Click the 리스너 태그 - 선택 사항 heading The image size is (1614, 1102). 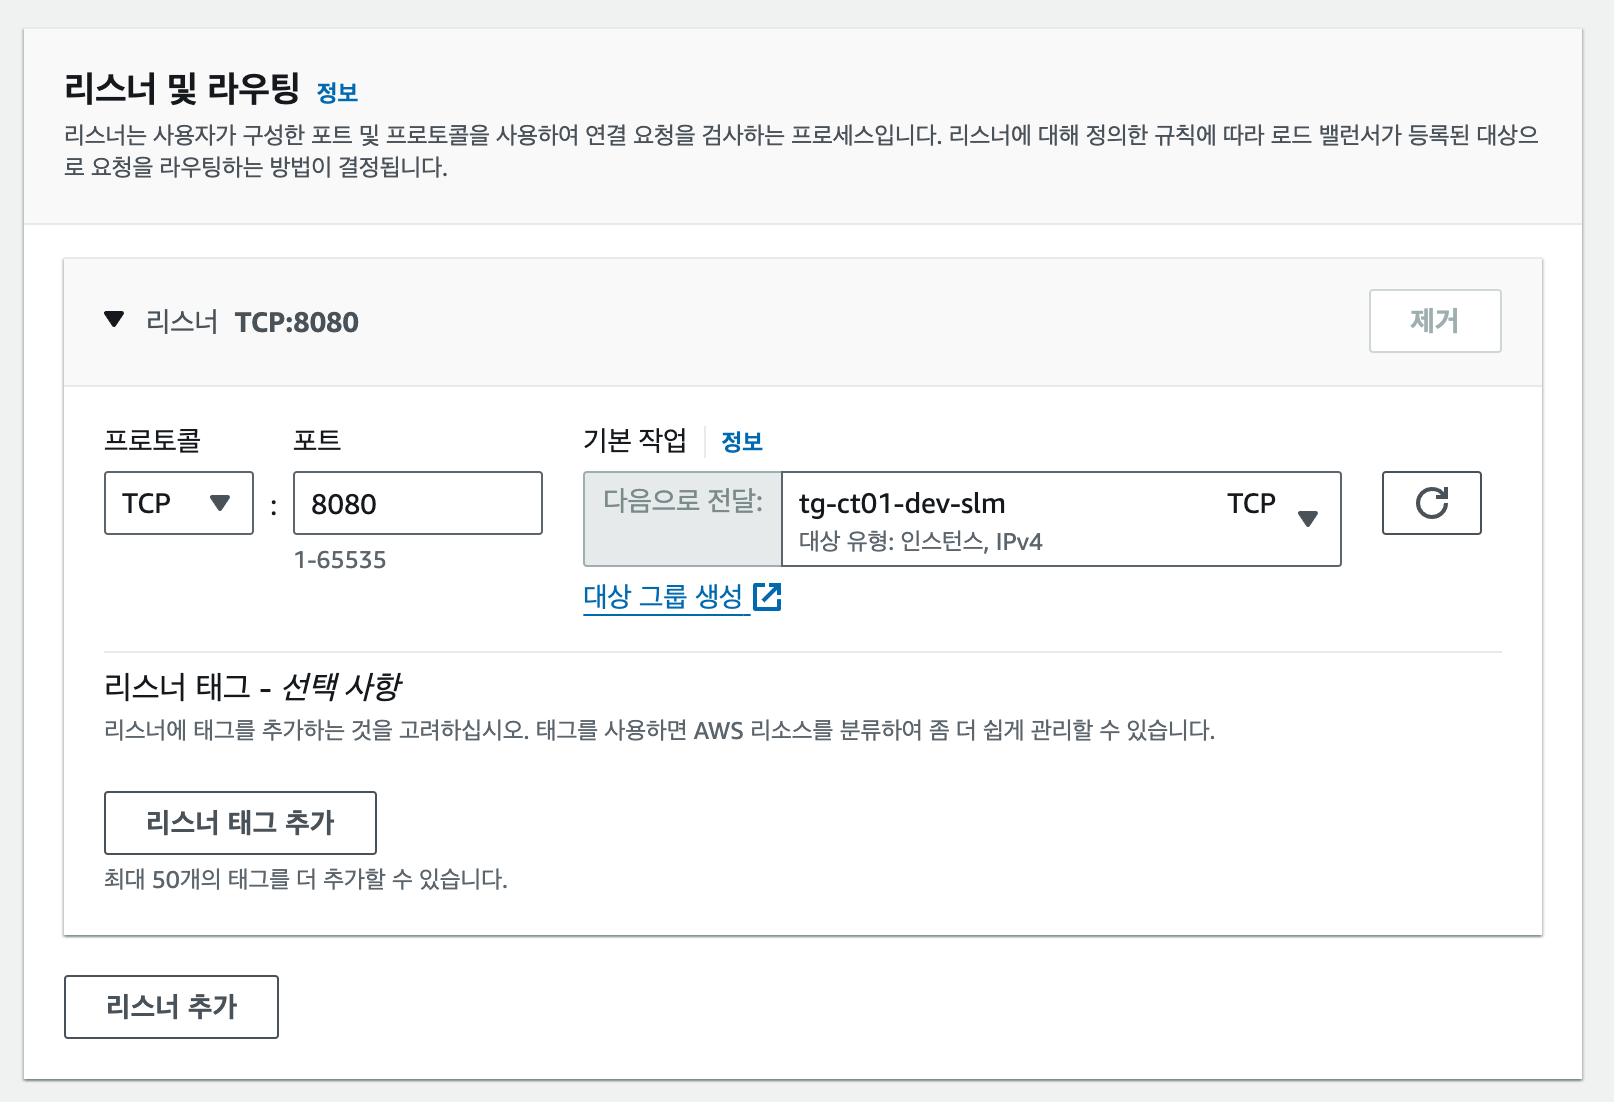coord(252,687)
